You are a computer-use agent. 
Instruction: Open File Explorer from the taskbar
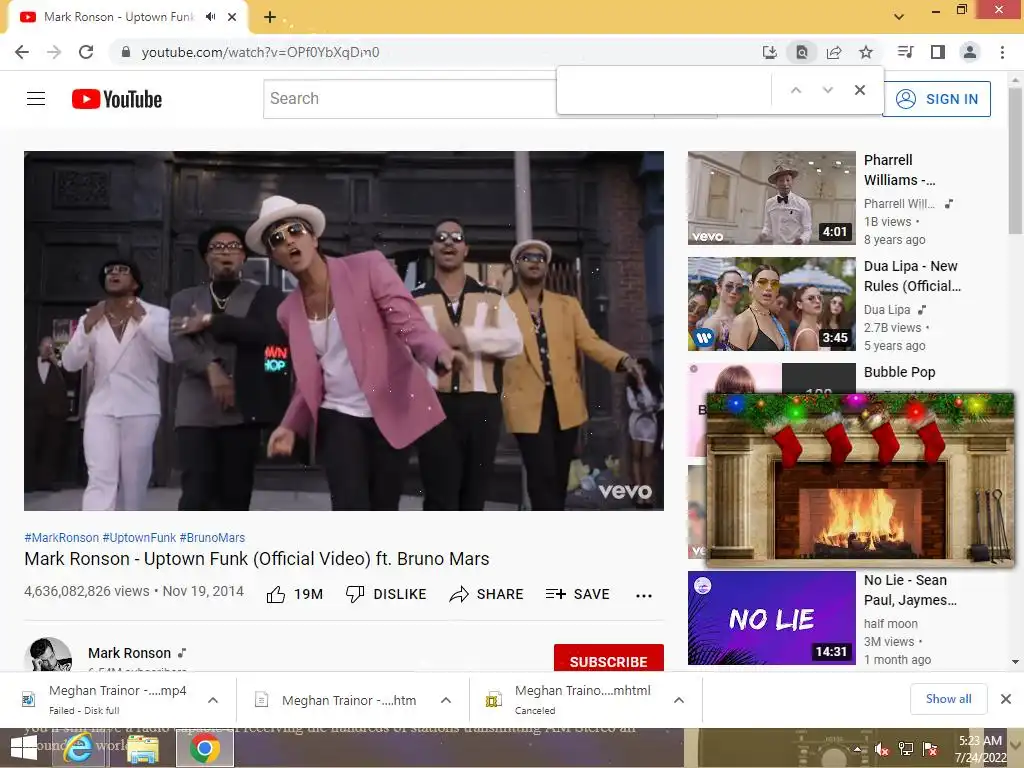coord(142,748)
